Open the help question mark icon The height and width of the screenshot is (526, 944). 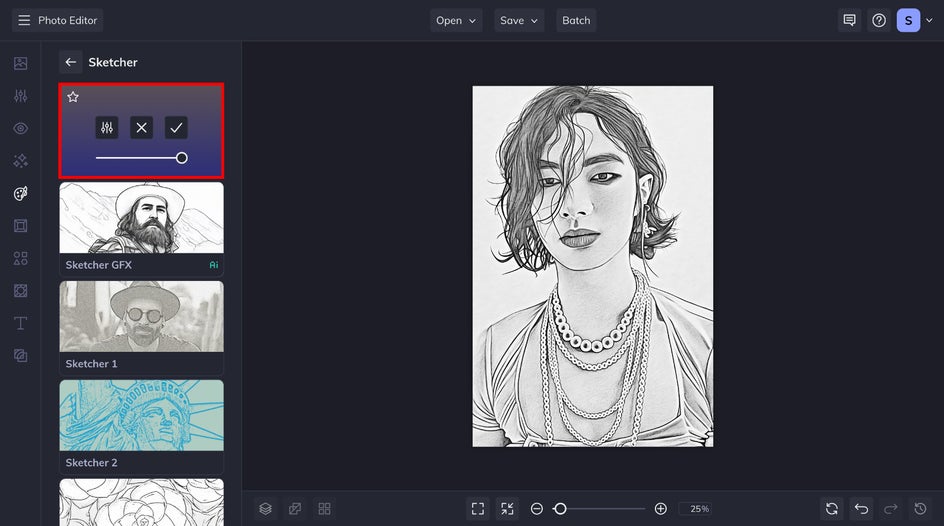pos(879,20)
